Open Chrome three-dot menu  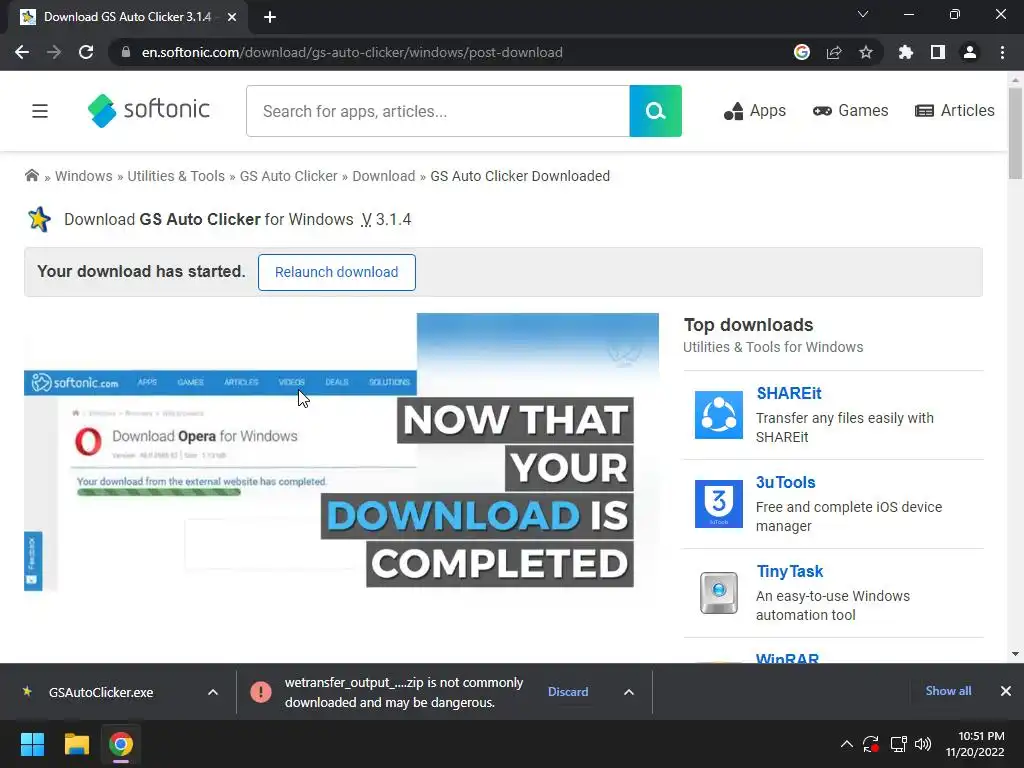click(x=1002, y=52)
